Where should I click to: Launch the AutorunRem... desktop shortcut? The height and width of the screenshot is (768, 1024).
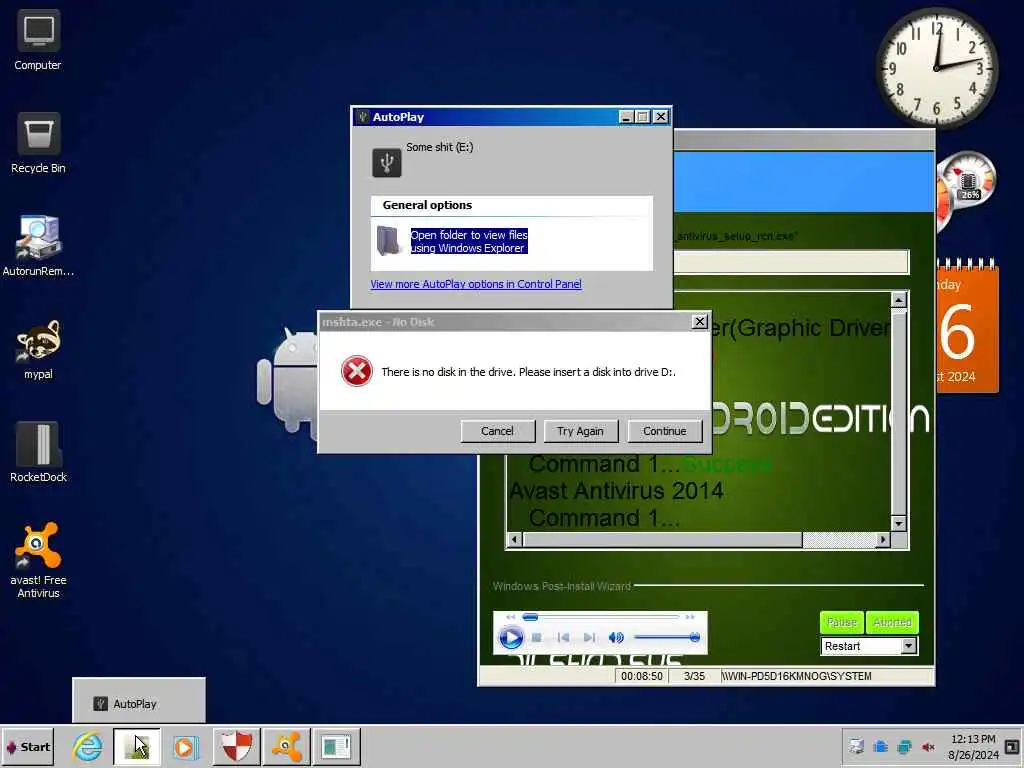(38, 246)
